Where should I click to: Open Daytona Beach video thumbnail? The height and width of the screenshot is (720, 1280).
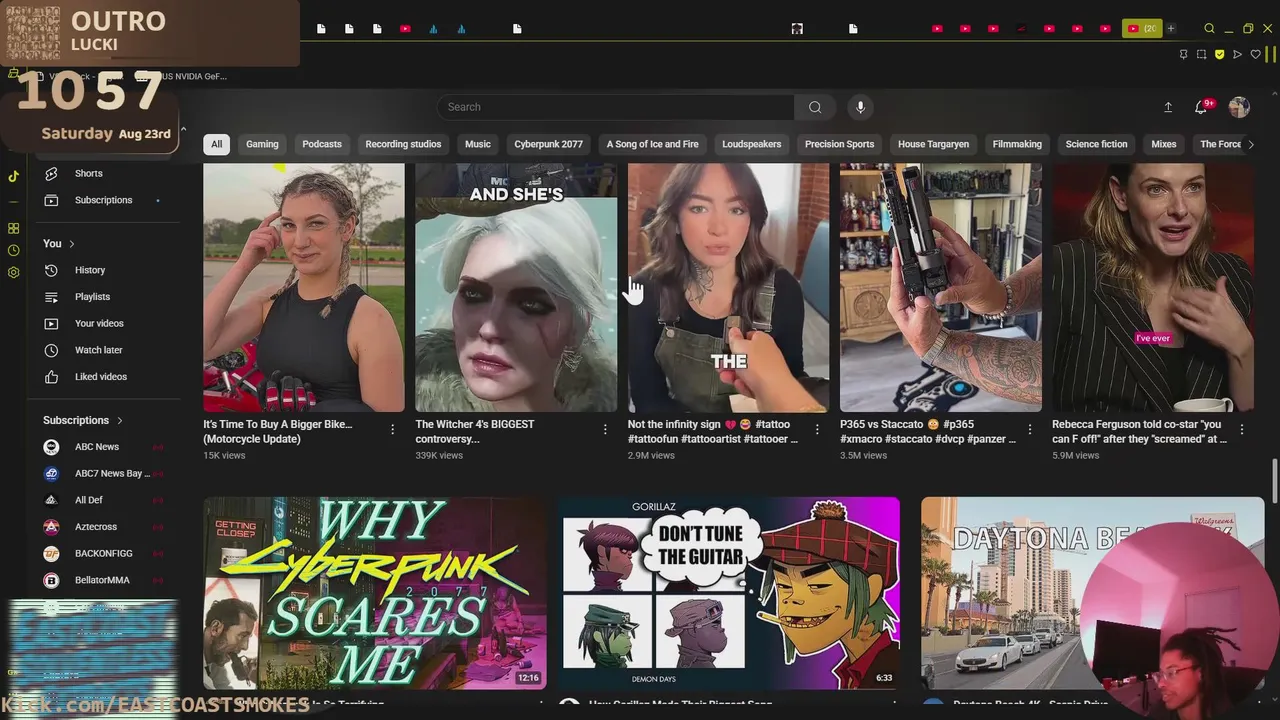1092,593
